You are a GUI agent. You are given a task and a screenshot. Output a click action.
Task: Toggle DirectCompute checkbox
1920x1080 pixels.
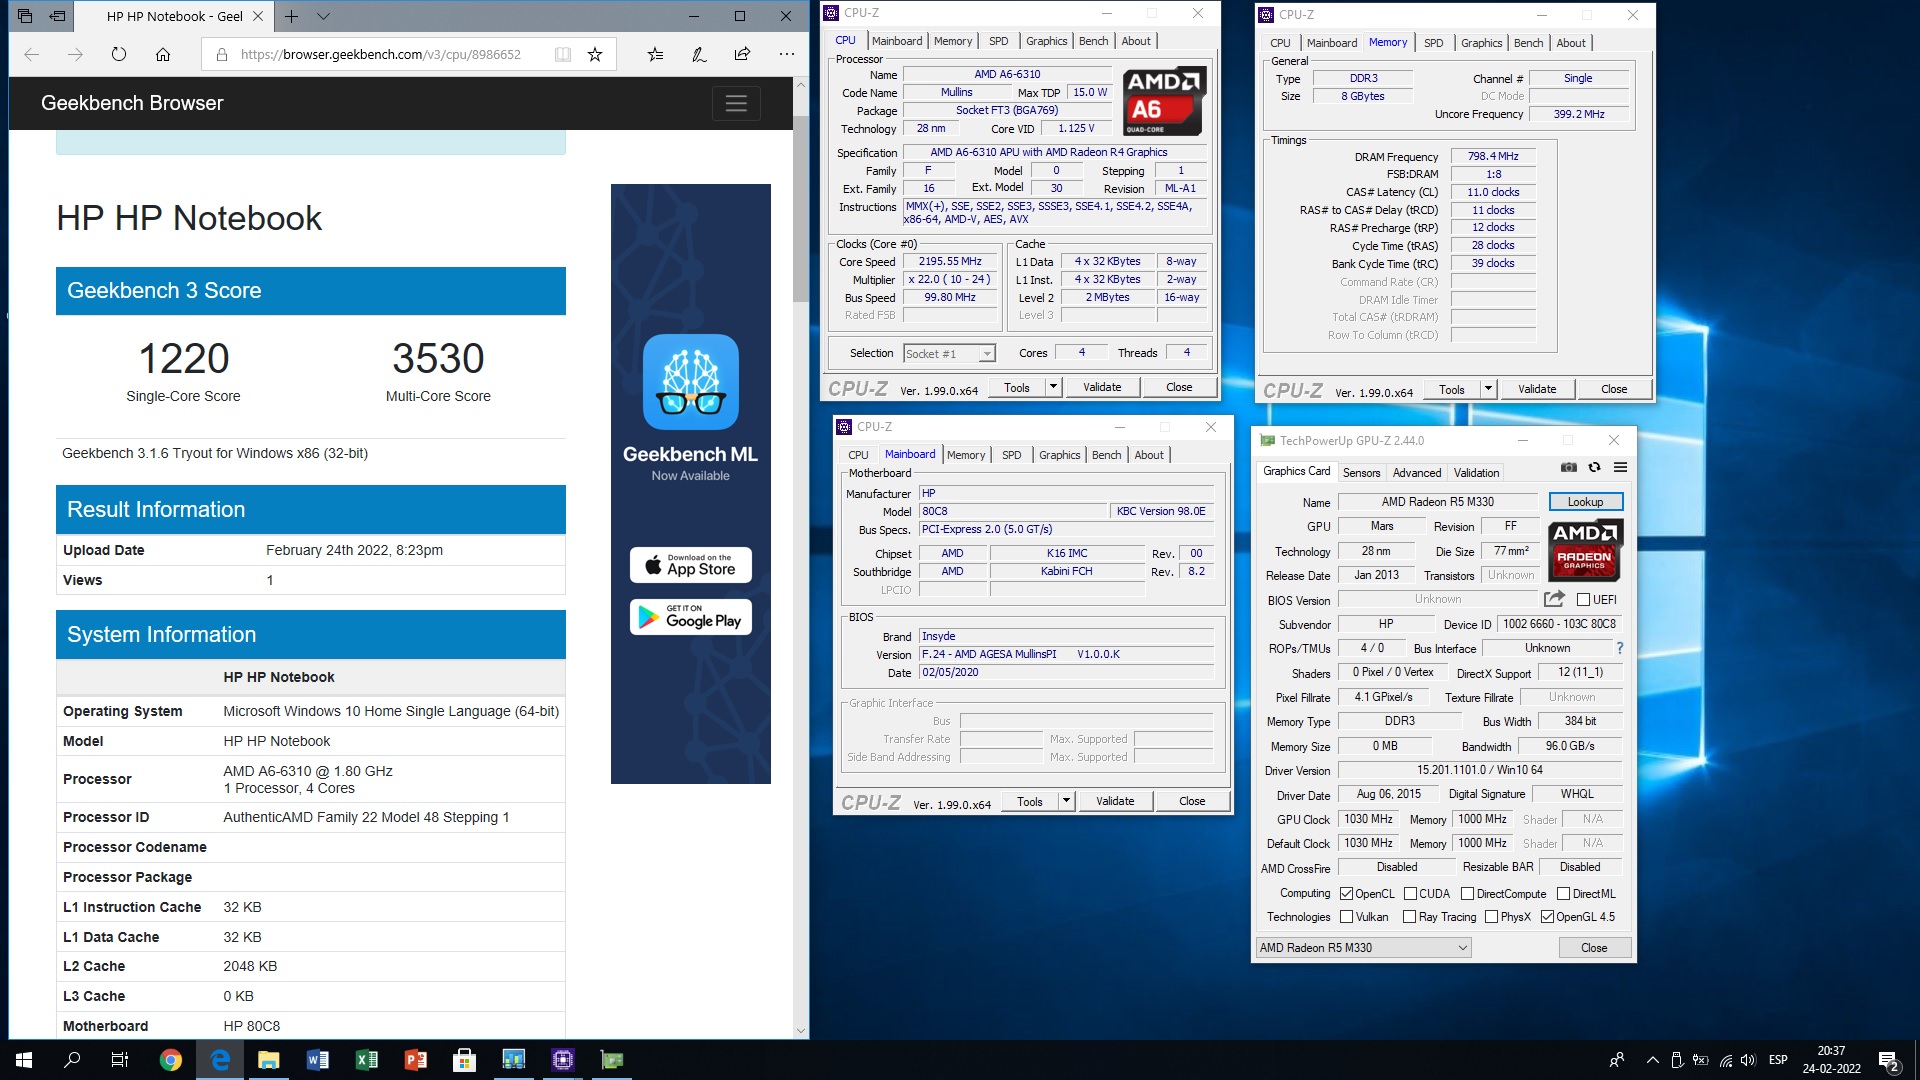coord(1467,894)
